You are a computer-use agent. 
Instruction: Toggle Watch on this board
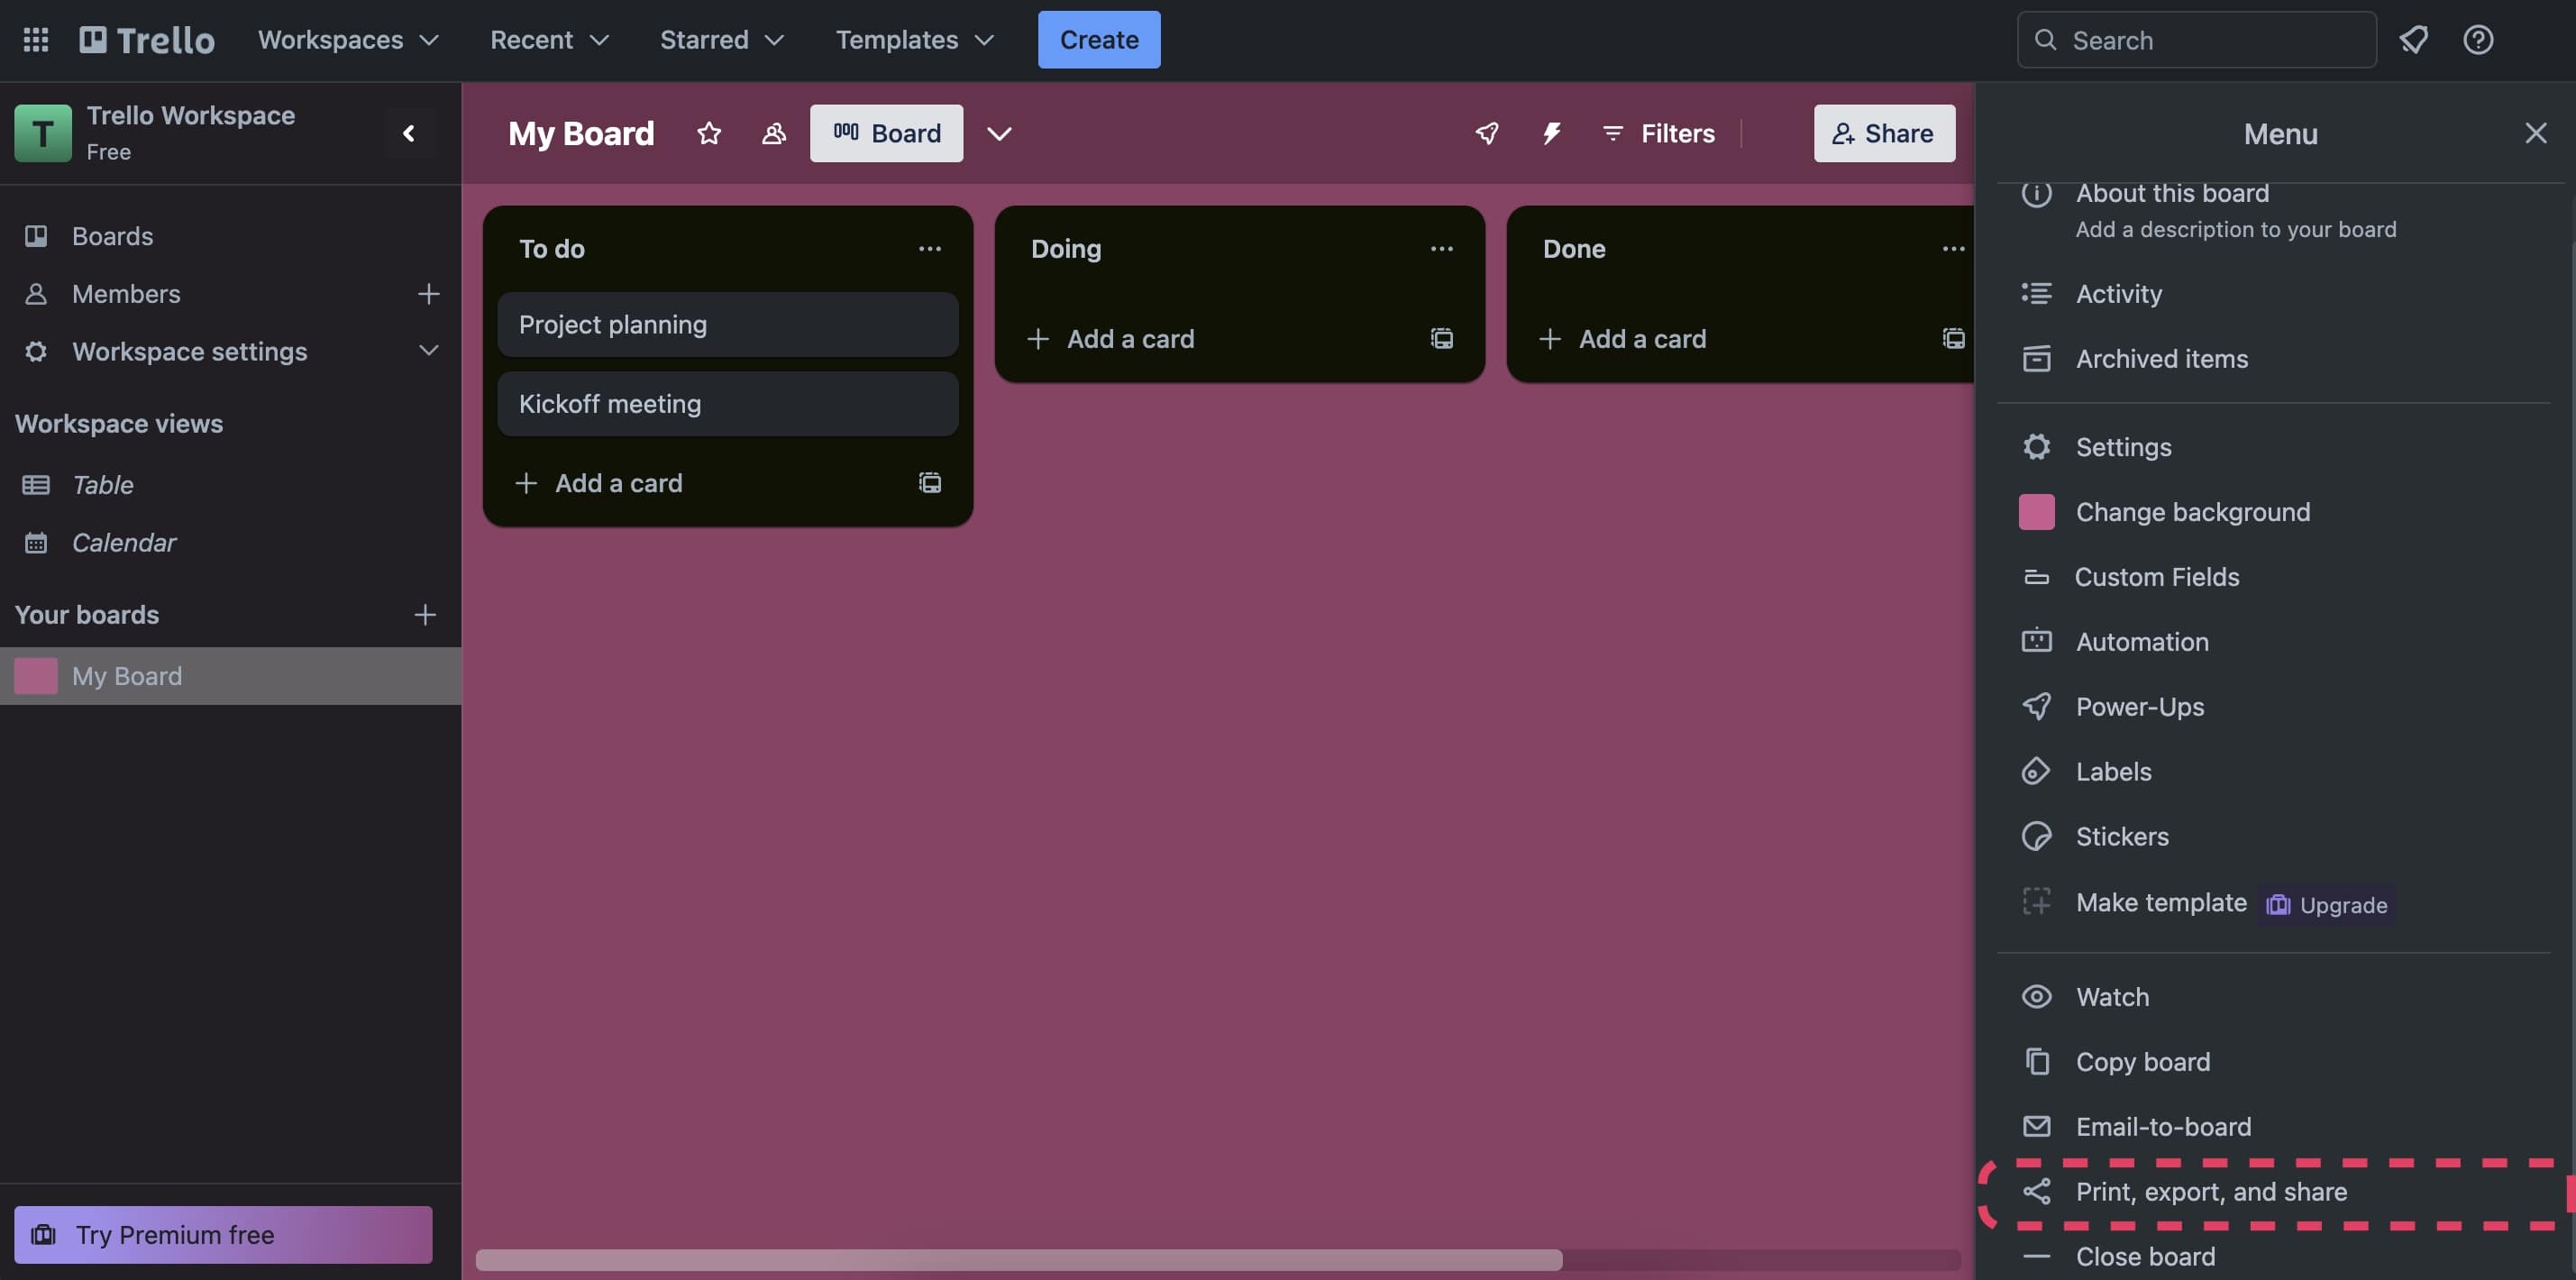click(2112, 996)
